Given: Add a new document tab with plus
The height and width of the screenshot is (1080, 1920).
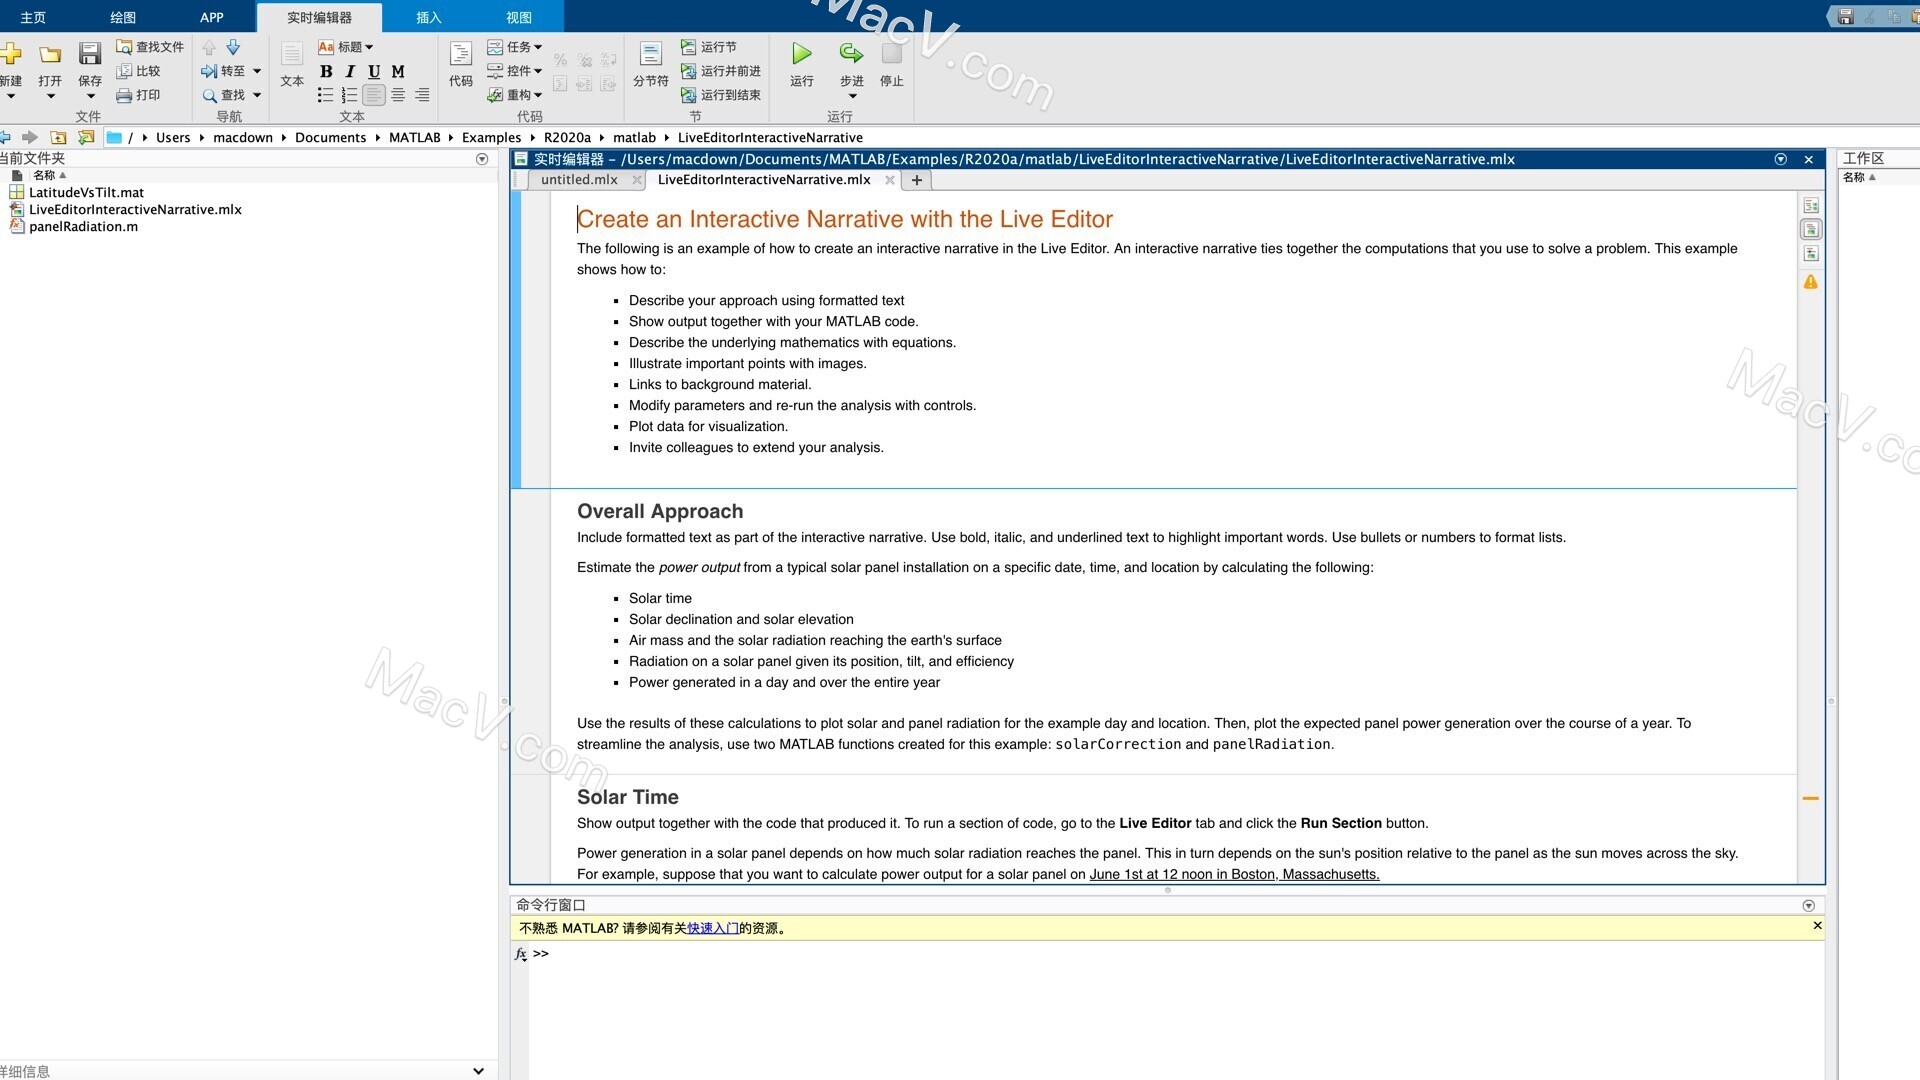Looking at the screenshot, I should pyautogui.click(x=917, y=180).
